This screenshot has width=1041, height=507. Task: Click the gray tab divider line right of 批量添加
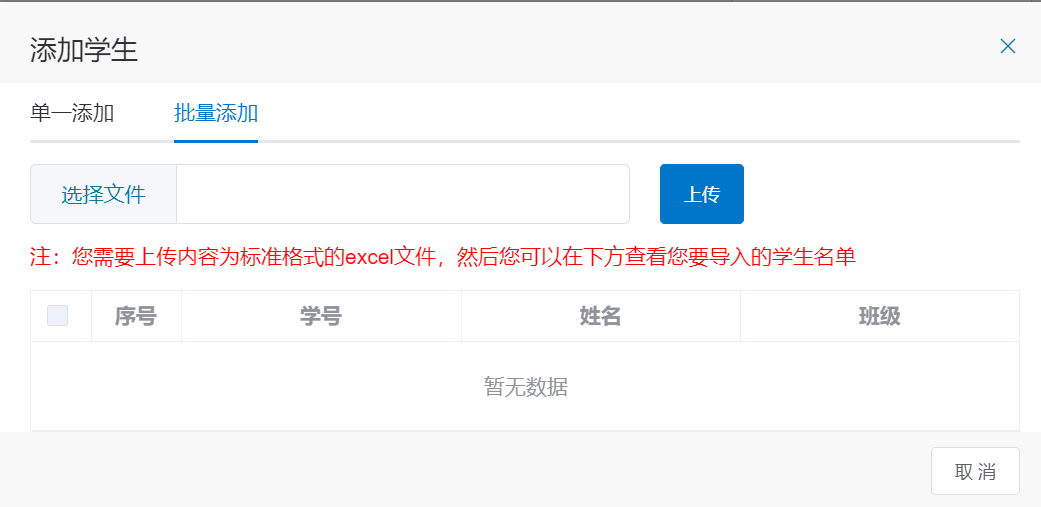[639, 141]
